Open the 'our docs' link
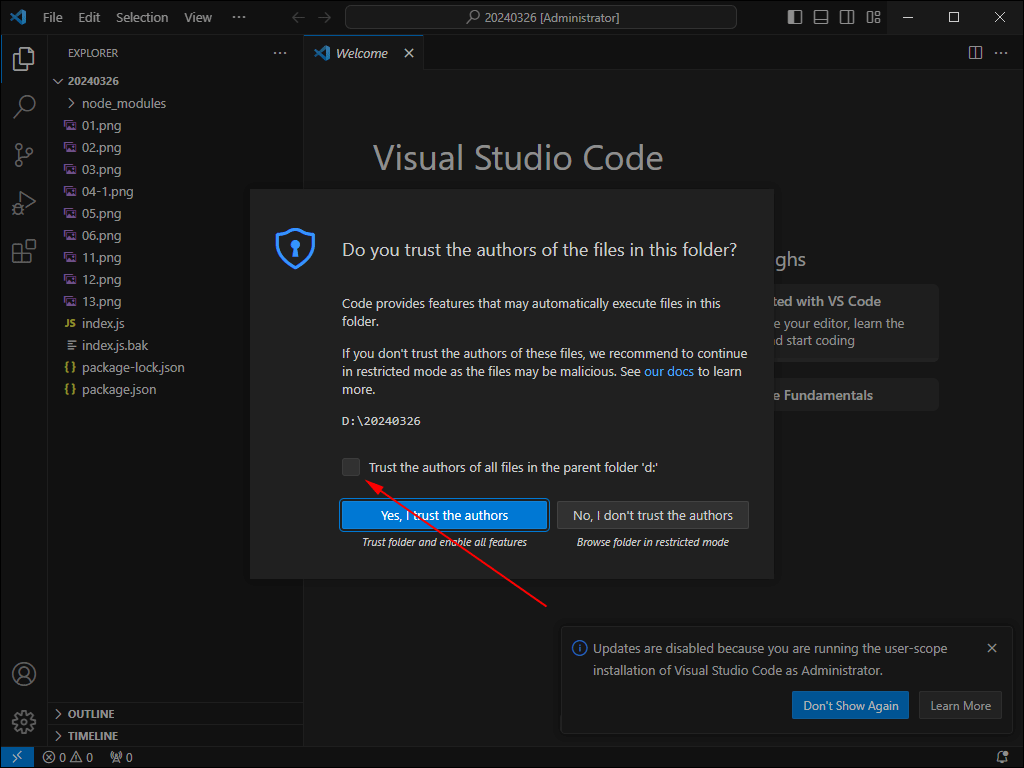Viewport: 1024px width, 768px height. 669,372
